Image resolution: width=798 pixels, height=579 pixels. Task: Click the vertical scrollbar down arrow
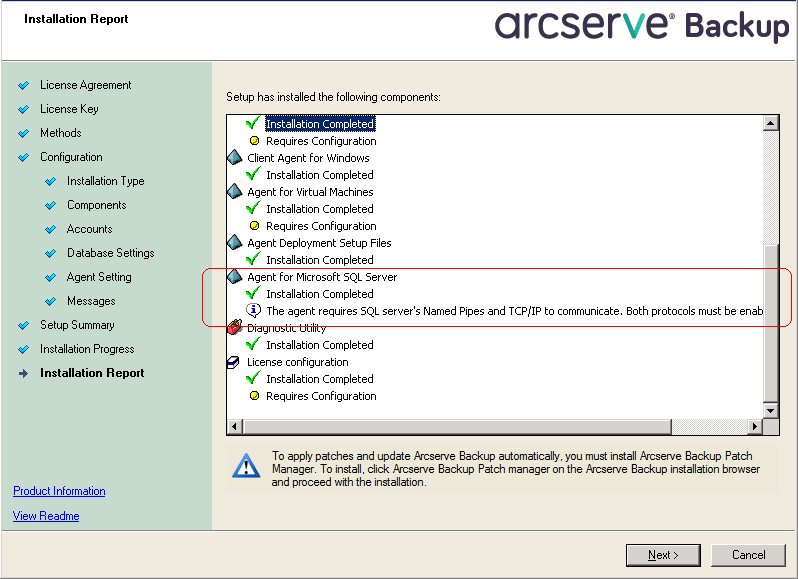pyautogui.click(x=771, y=411)
